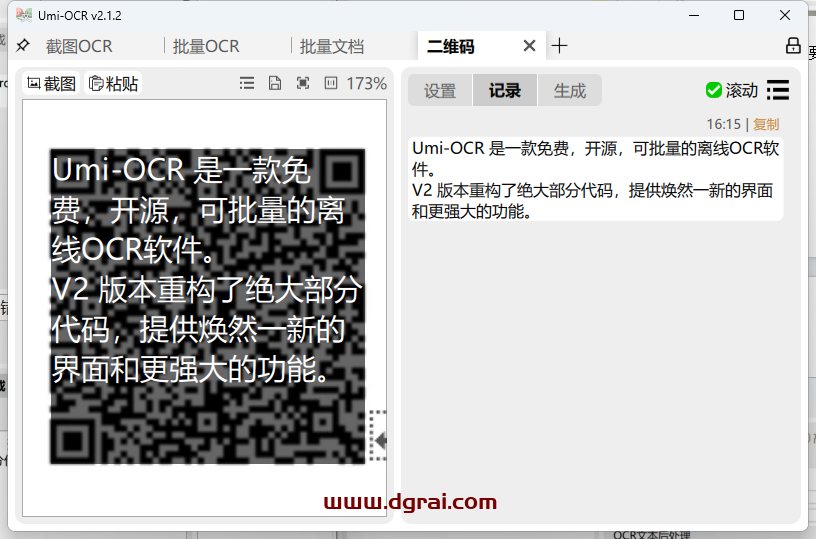Image resolution: width=816 pixels, height=539 pixels.
Task: Open the 批量OCR tab
Action: pyautogui.click(x=206, y=46)
